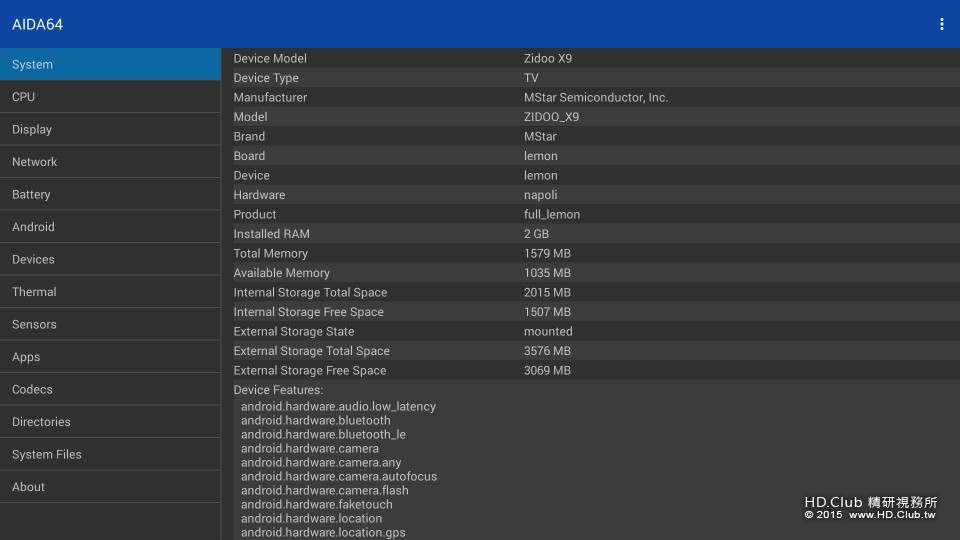Click the Device row label
The height and width of the screenshot is (540, 960).
click(252, 176)
